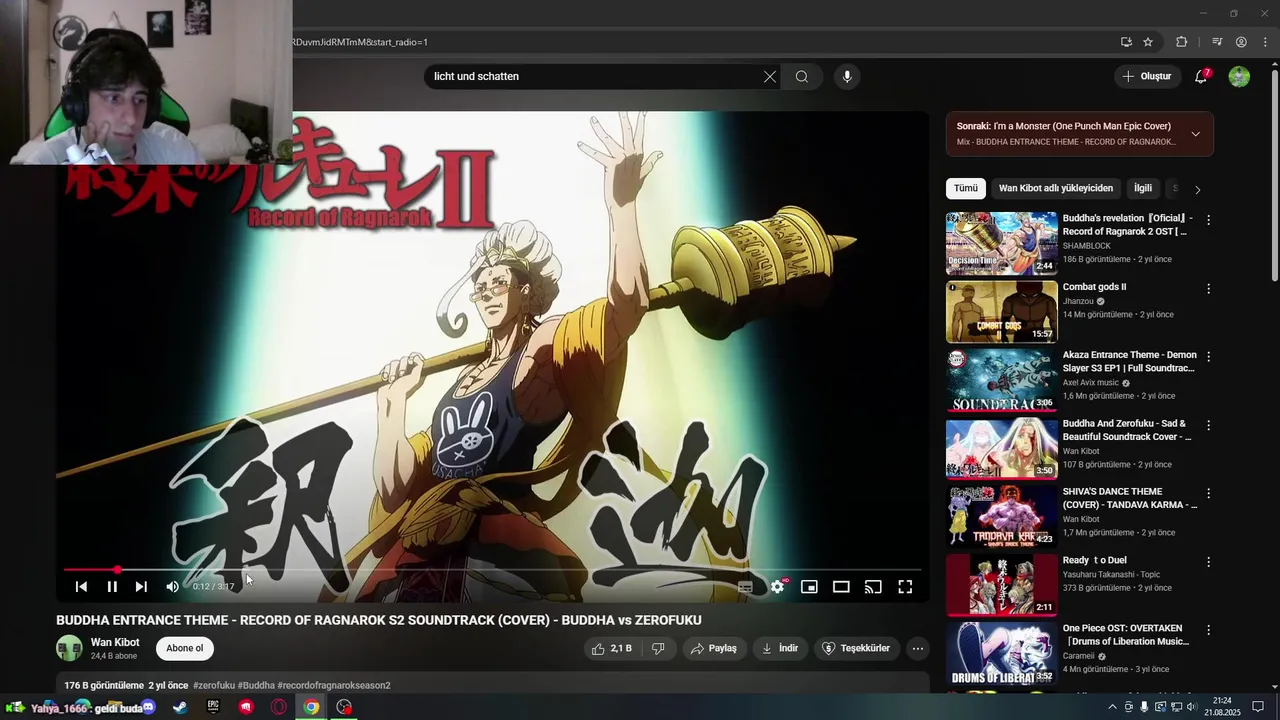Open Epic Games Launcher from taskbar
This screenshot has height=720, width=1280.
pos(213,707)
